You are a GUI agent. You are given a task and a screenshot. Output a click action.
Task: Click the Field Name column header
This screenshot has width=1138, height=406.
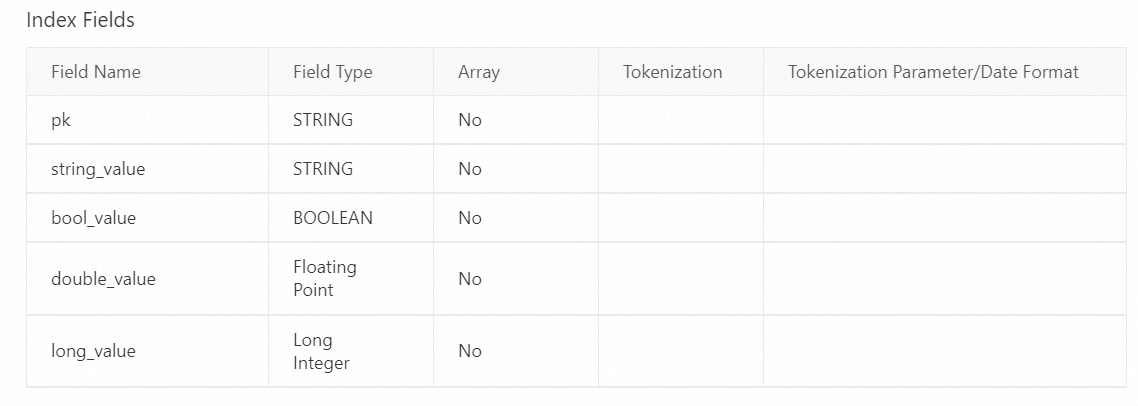[x=96, y=72]
